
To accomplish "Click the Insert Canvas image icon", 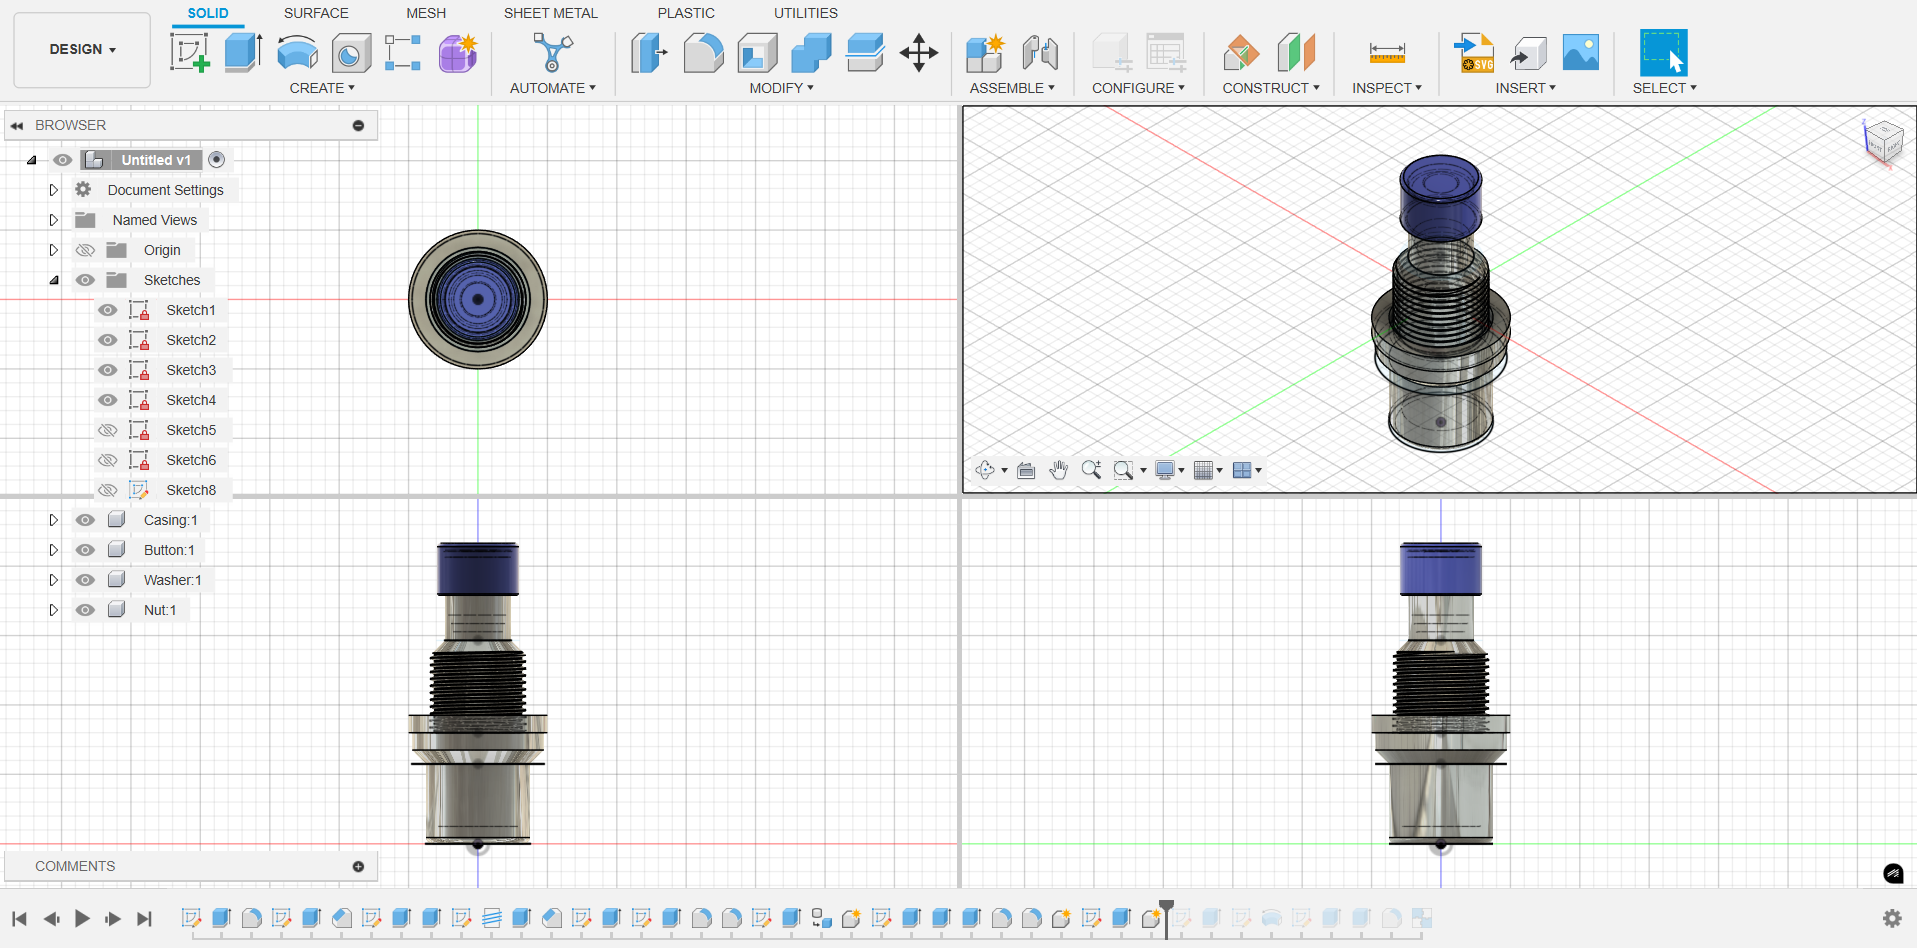I will [x=1581, y=53].
